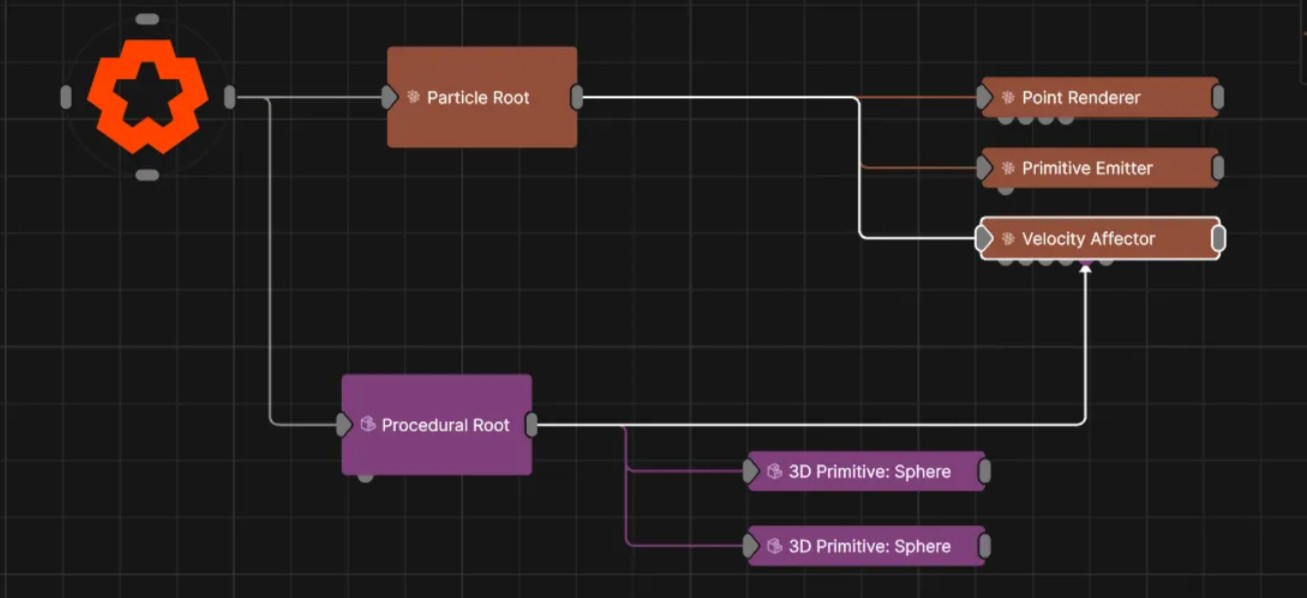Screen dimensions: 1307x598
Task: Click the particle icon on Point Renderer node
Action: coord(1007,97)
